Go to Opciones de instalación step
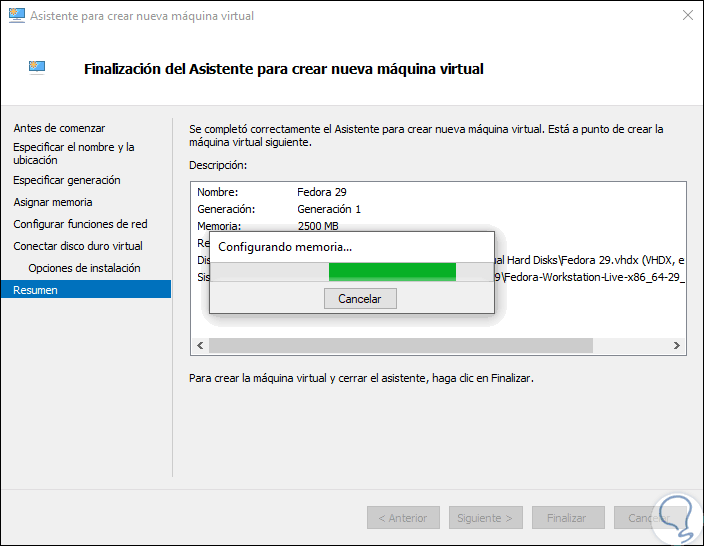The height and width of the screenshot is (546, 704). [84, 268]
